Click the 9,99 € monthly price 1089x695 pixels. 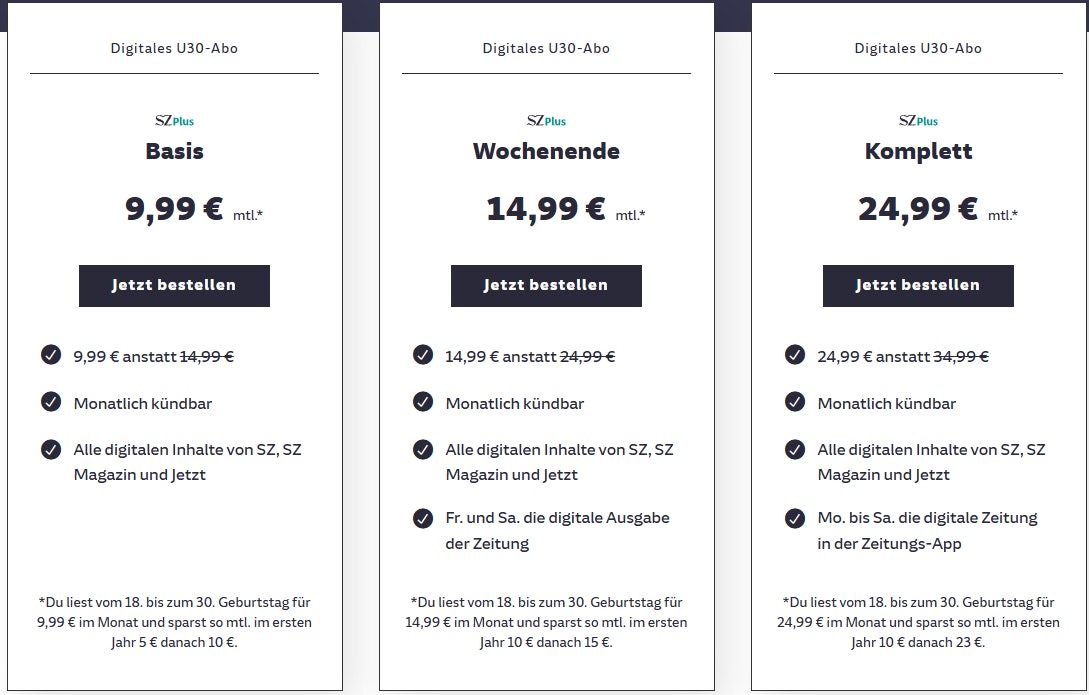click(174, 209)
